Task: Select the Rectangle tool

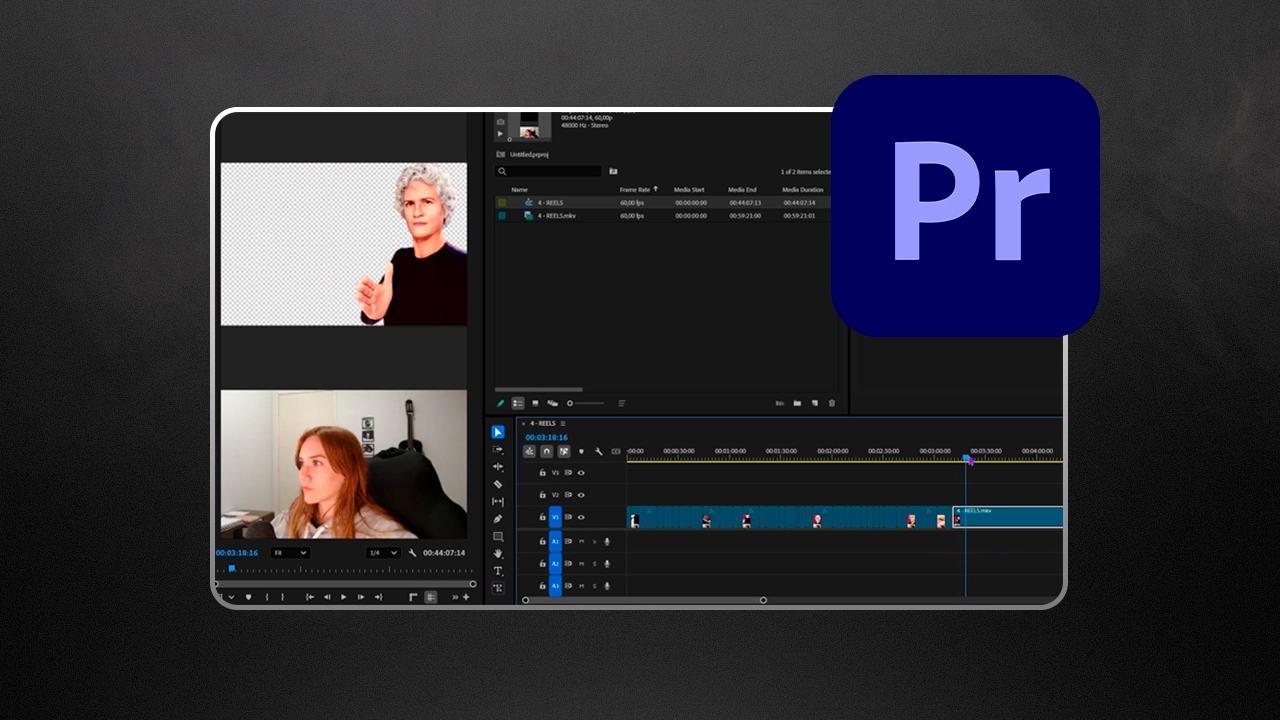Action: pos(498,537)
